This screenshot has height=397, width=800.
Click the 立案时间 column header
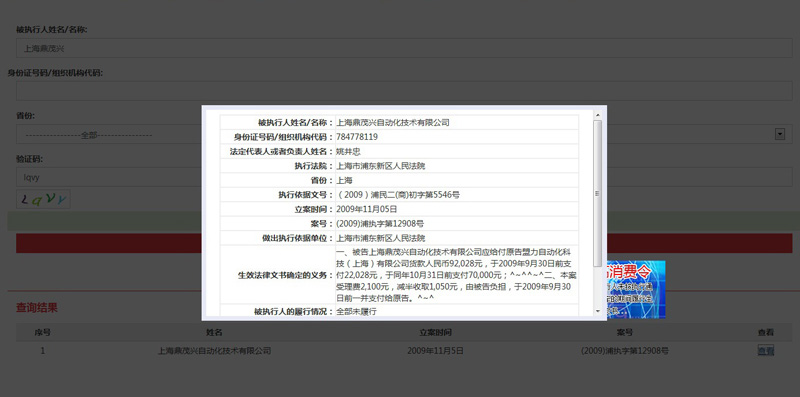click(x=435, y=333)
